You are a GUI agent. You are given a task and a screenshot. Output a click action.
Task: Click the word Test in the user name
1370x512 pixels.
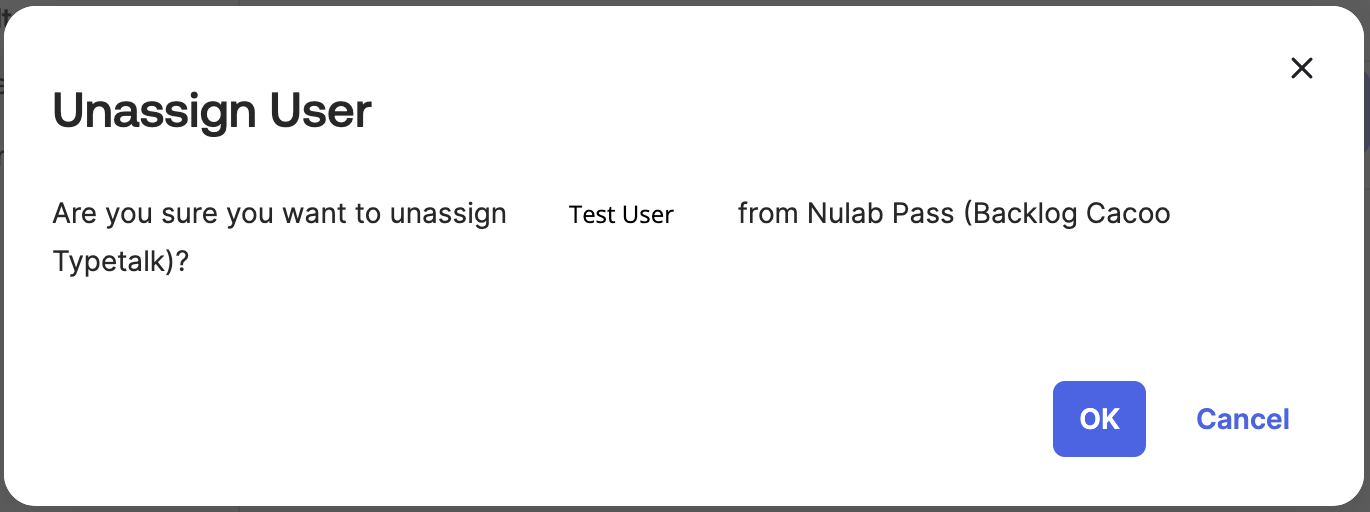(x=590, y=215)
